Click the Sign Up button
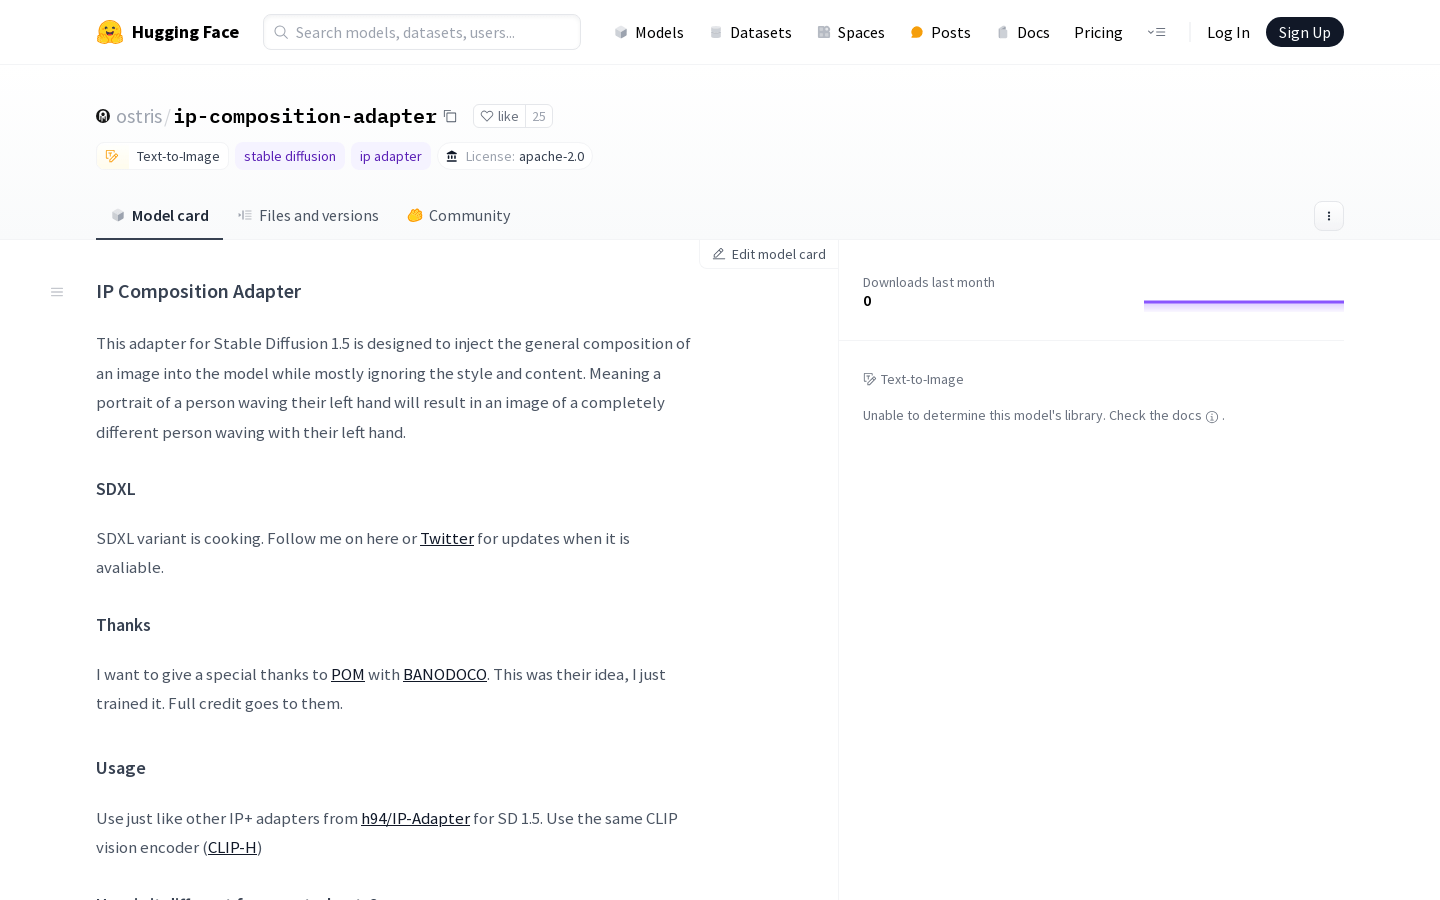Viewport: 1440px width, 900px height. (1304, 32)
